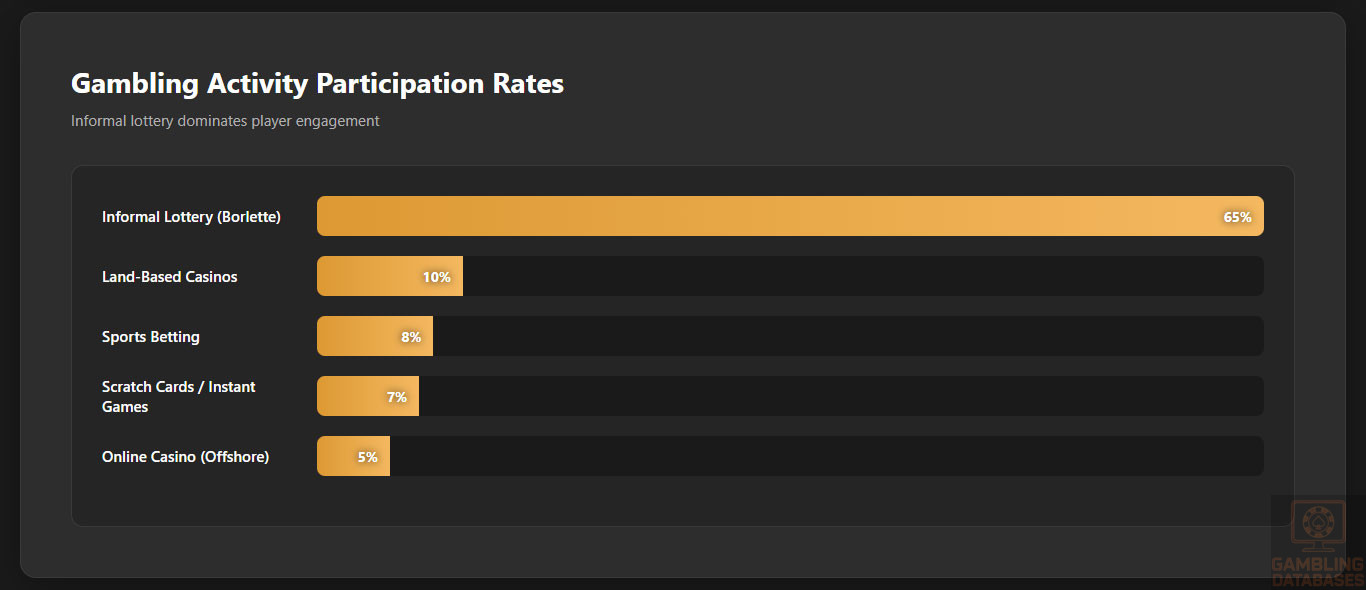Click the unfilled track of Sports Betting bar

[848, 337]
